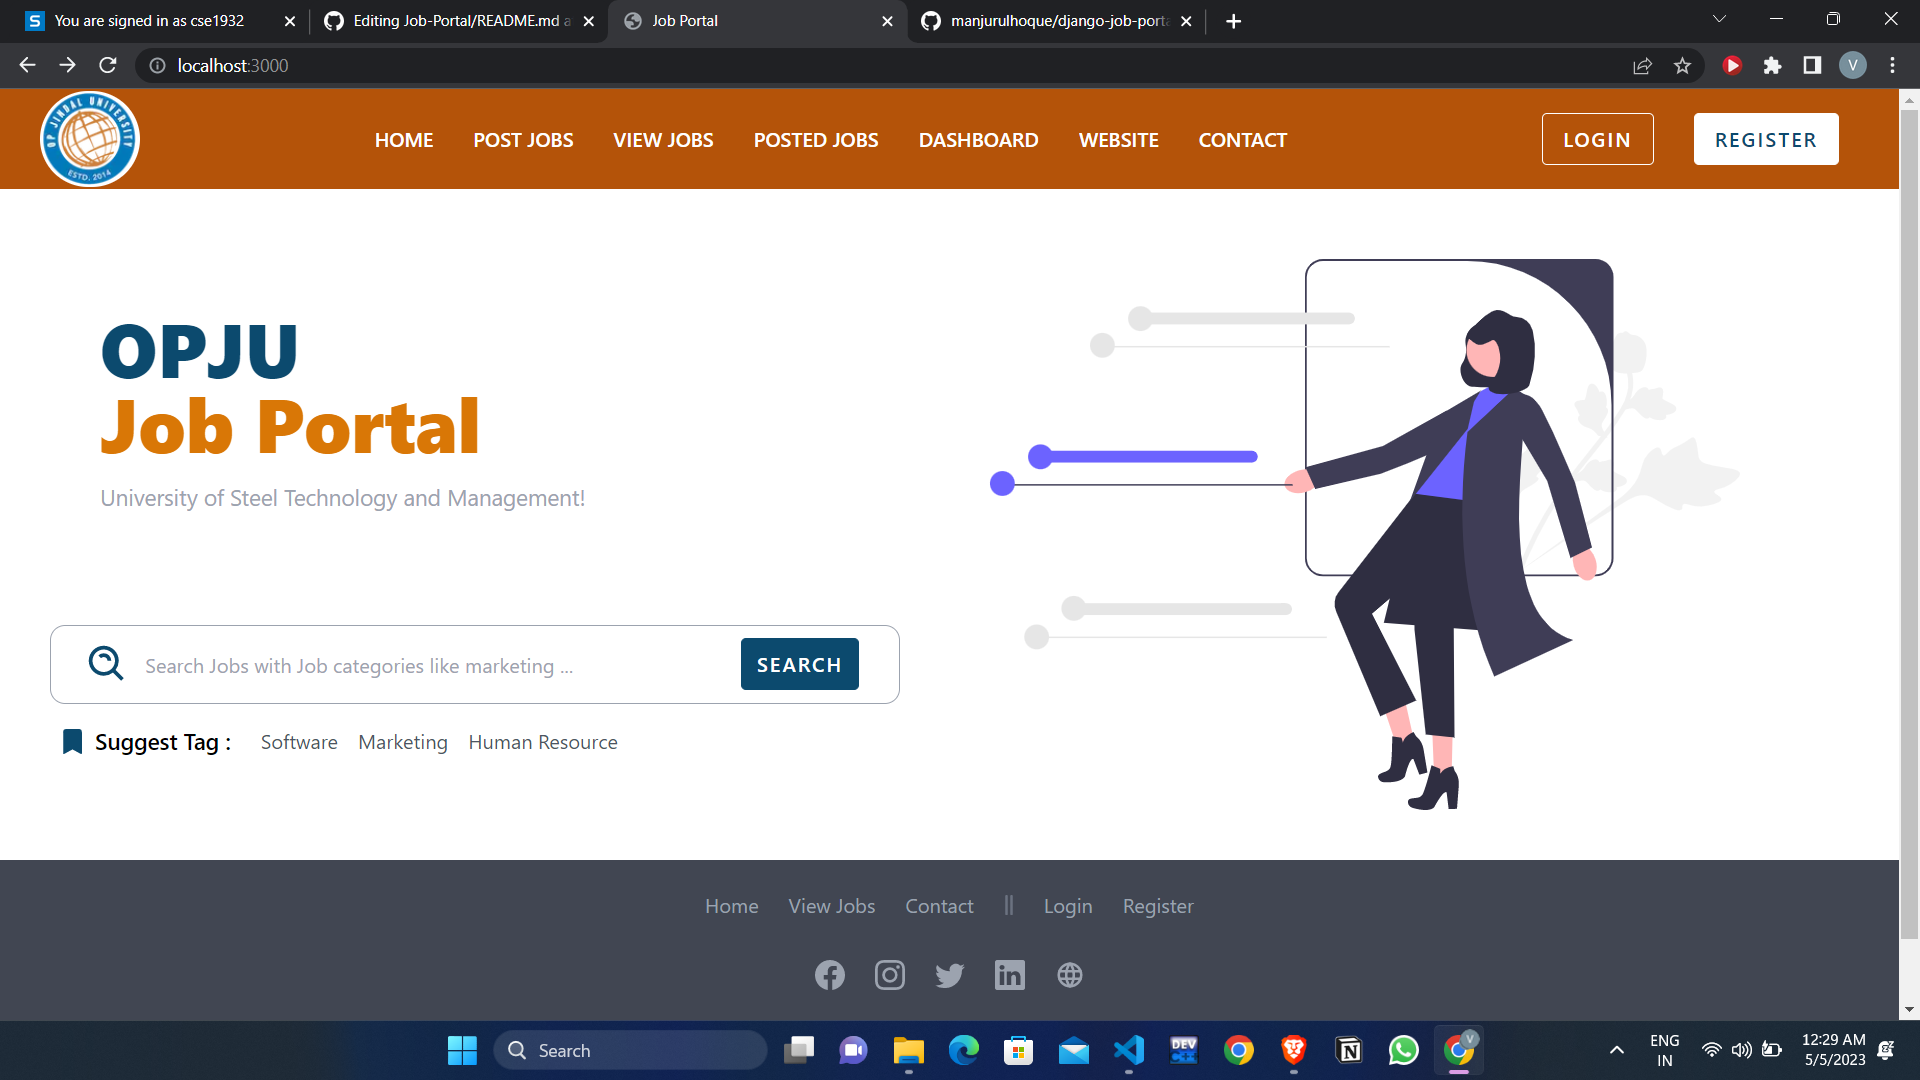Click the LinkedIn footer icon
1920x1080 pixels.
click(1010, 975)
